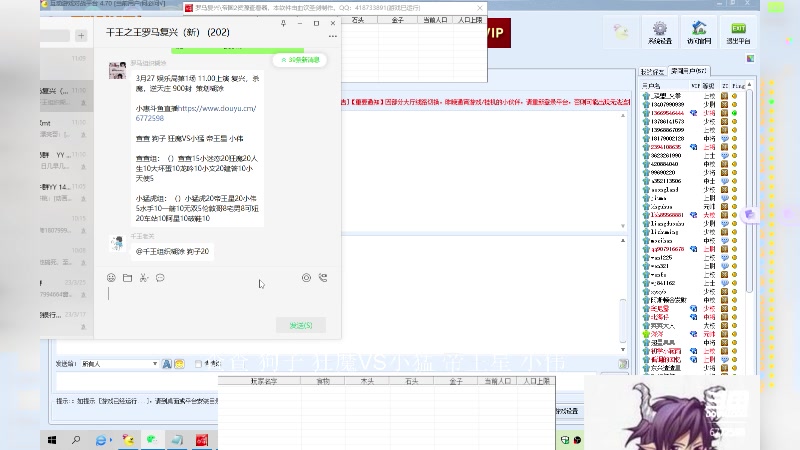Switch to the left tab beside room users
Image resolution: width=800 pixels, height=450 pixels.
(x=653, y=71)
